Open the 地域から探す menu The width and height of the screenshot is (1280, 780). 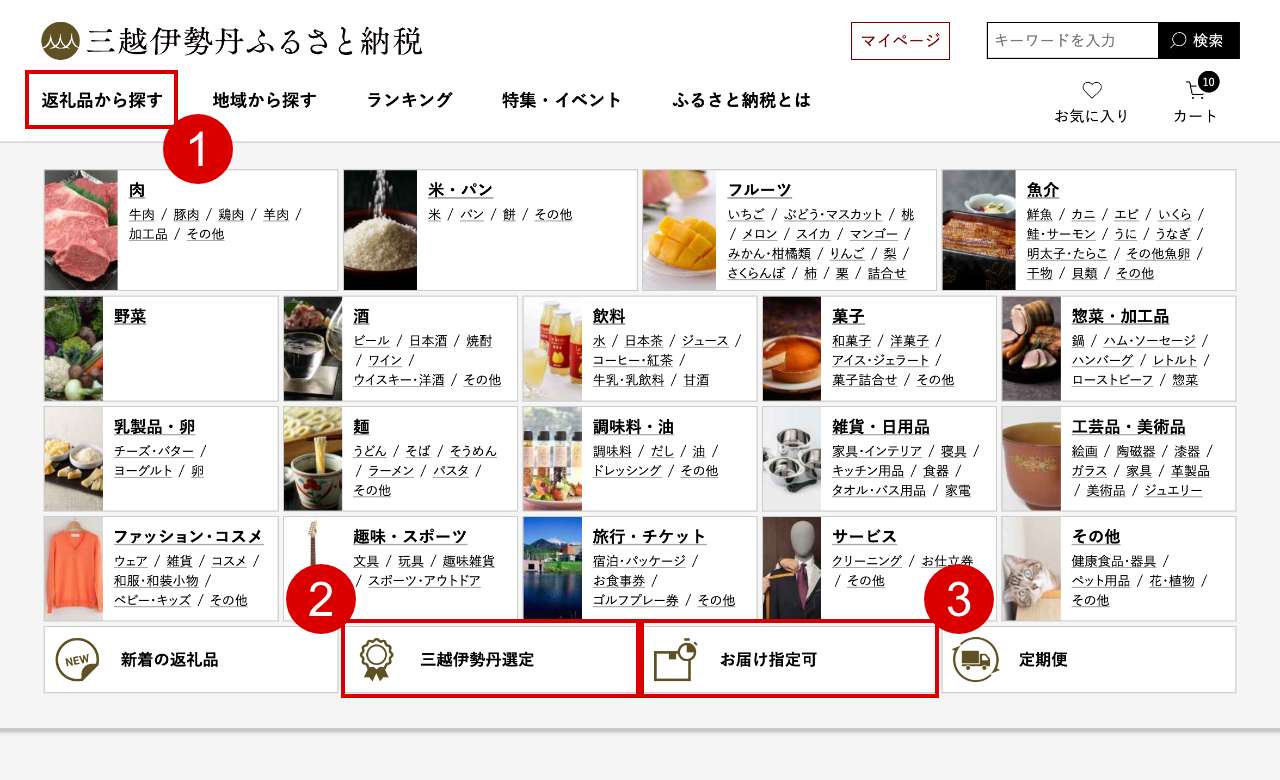(x=264, y=100)
